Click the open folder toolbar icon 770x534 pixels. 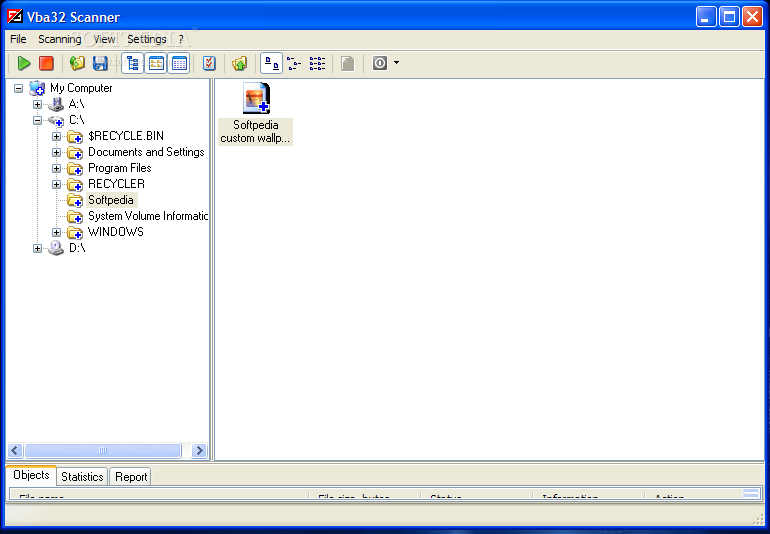(x=77, y=63)
